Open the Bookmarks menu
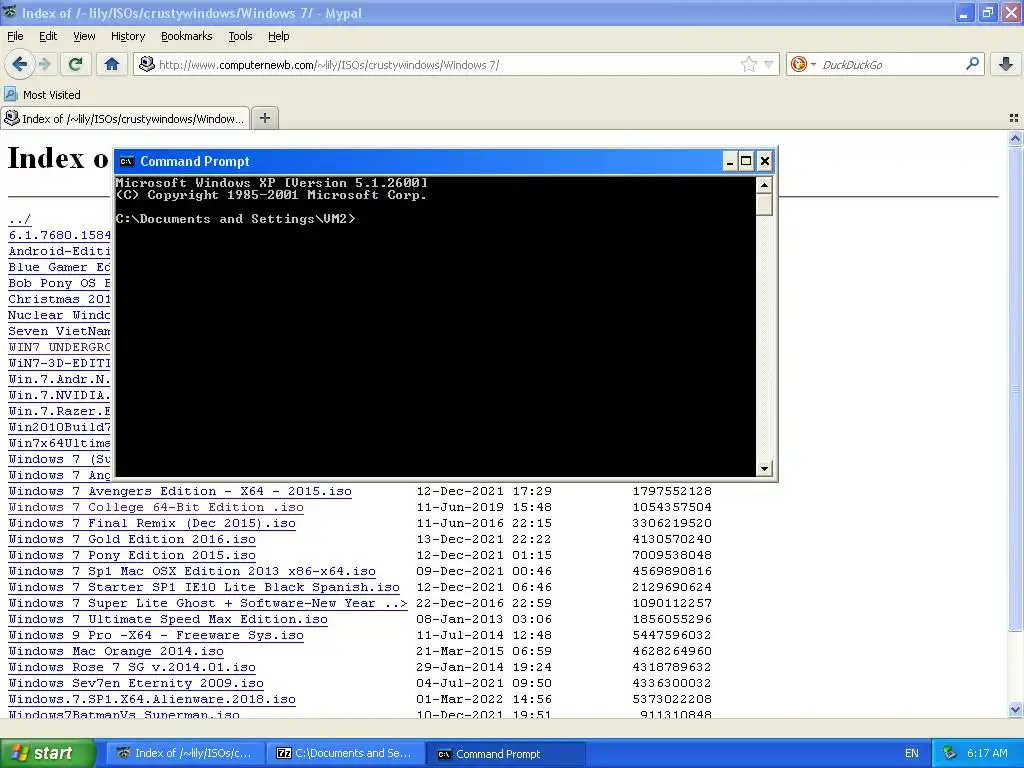The image size is (1024, 768). [186, 36]
